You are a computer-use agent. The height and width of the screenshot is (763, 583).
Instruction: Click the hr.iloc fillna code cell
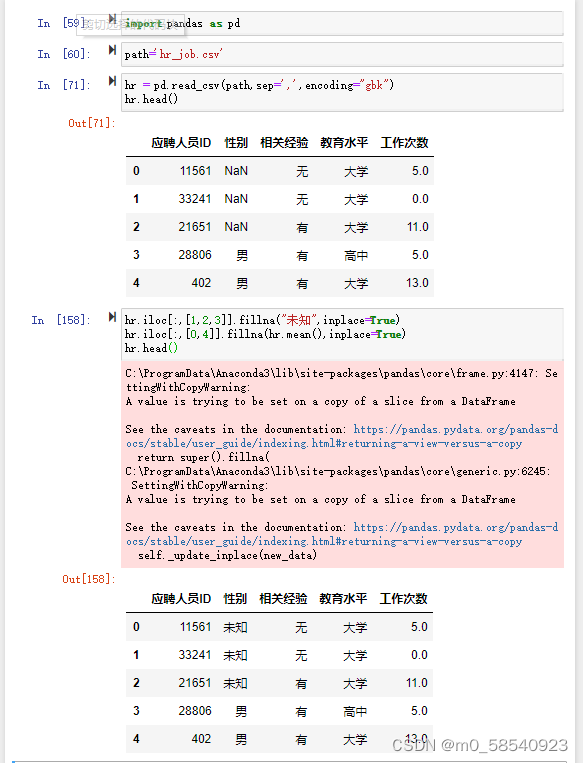click(342, 334)
